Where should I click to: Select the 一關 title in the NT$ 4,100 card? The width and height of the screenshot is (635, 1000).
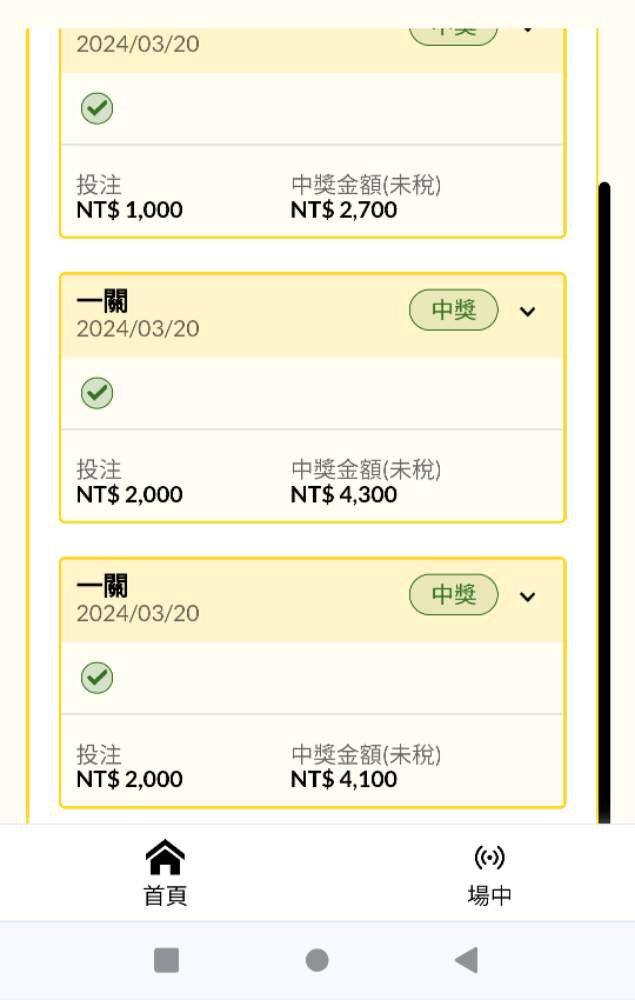pyautogui.click(x=102, y=586)
